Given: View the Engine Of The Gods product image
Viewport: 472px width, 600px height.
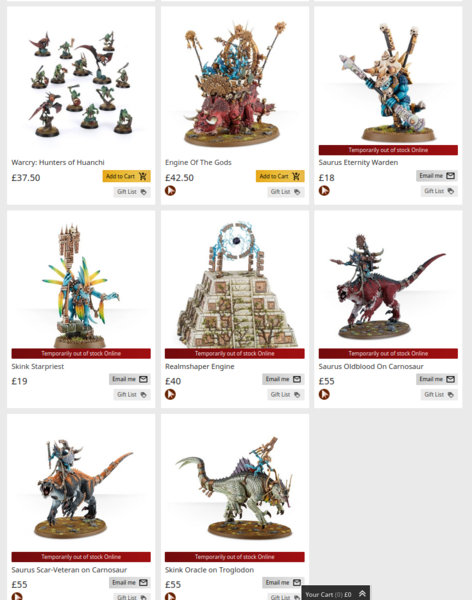Looking at the screenshot, I should pyautogui.click(x=235, y=83).
